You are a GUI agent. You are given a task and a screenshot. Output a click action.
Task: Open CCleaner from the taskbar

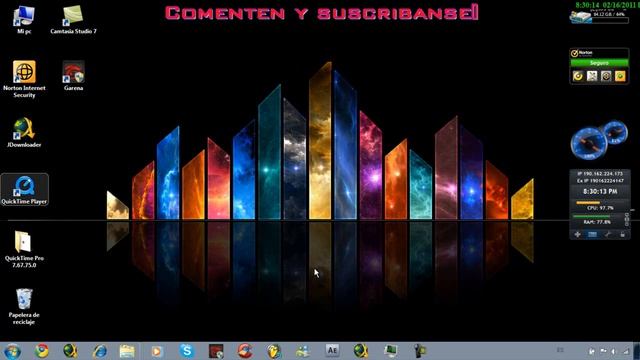point(245,351)
